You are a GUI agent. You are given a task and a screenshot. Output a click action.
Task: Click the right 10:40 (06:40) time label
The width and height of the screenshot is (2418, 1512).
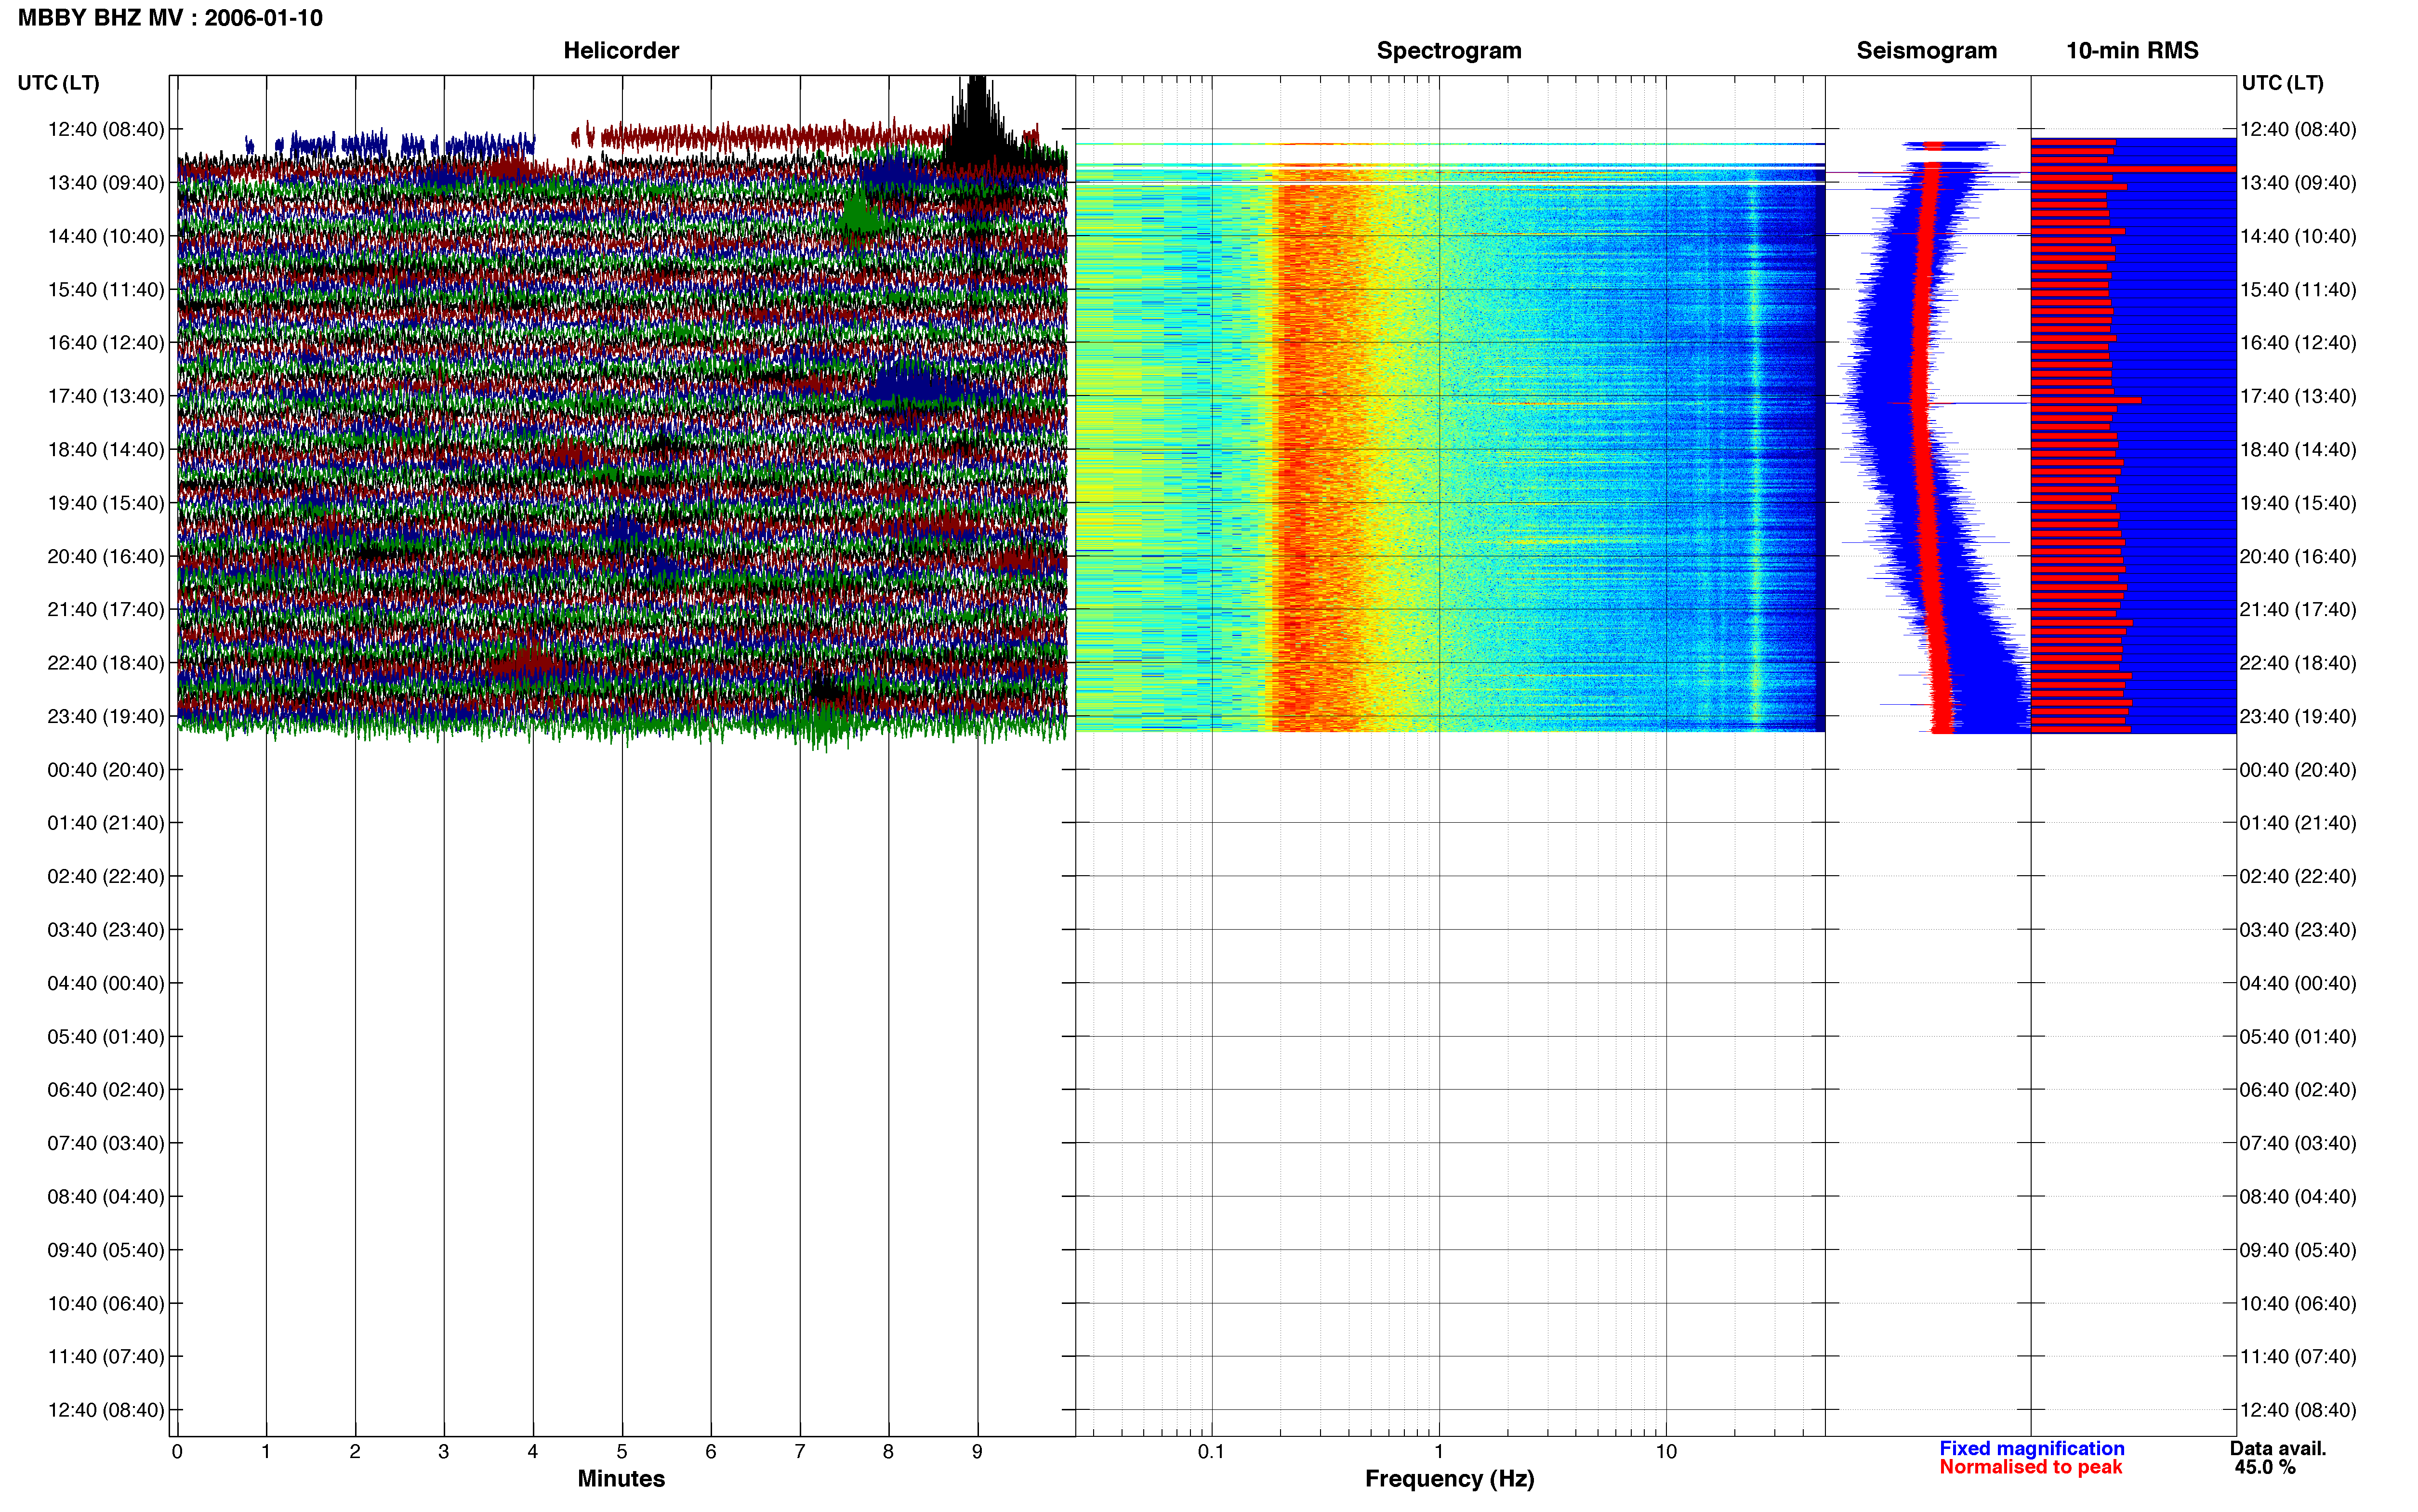coord(2298,1303)
